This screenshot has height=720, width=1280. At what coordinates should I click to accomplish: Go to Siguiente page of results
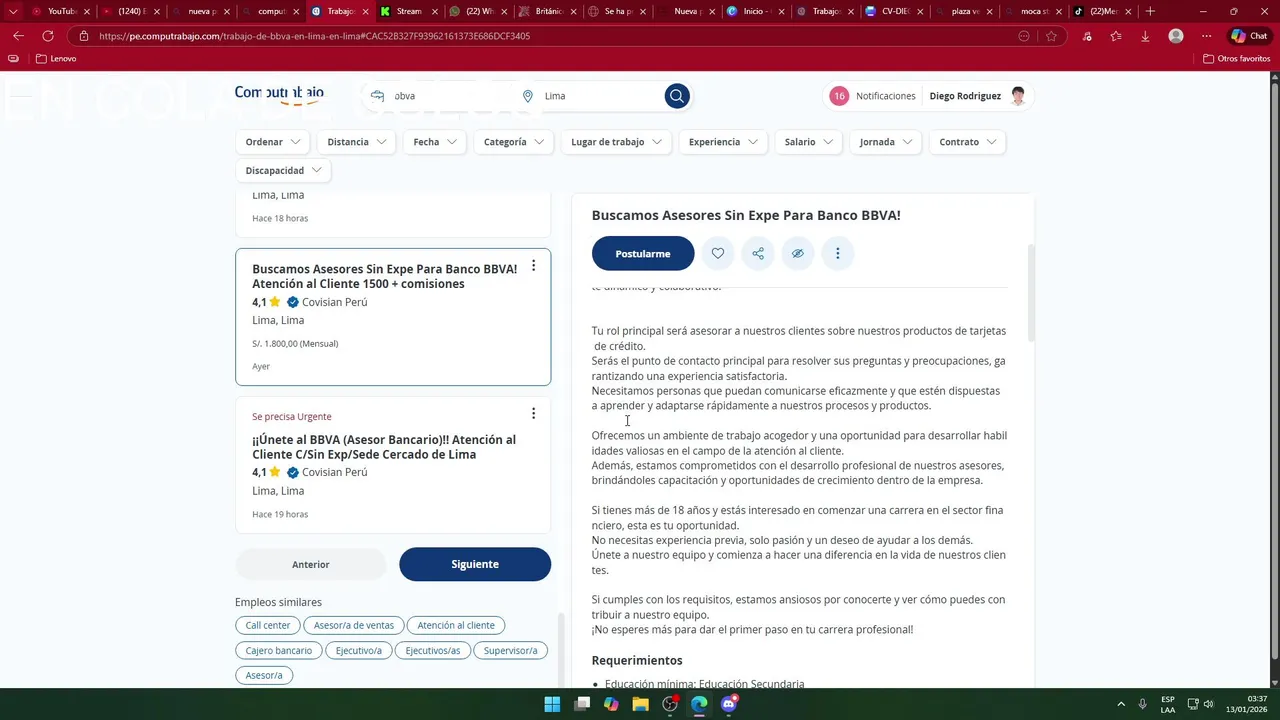(475, 564)
